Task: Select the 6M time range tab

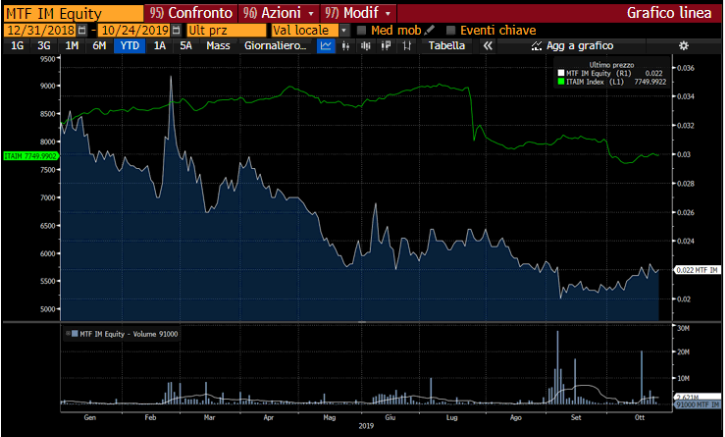Action: pyautogui.click(x=99, y=46)
